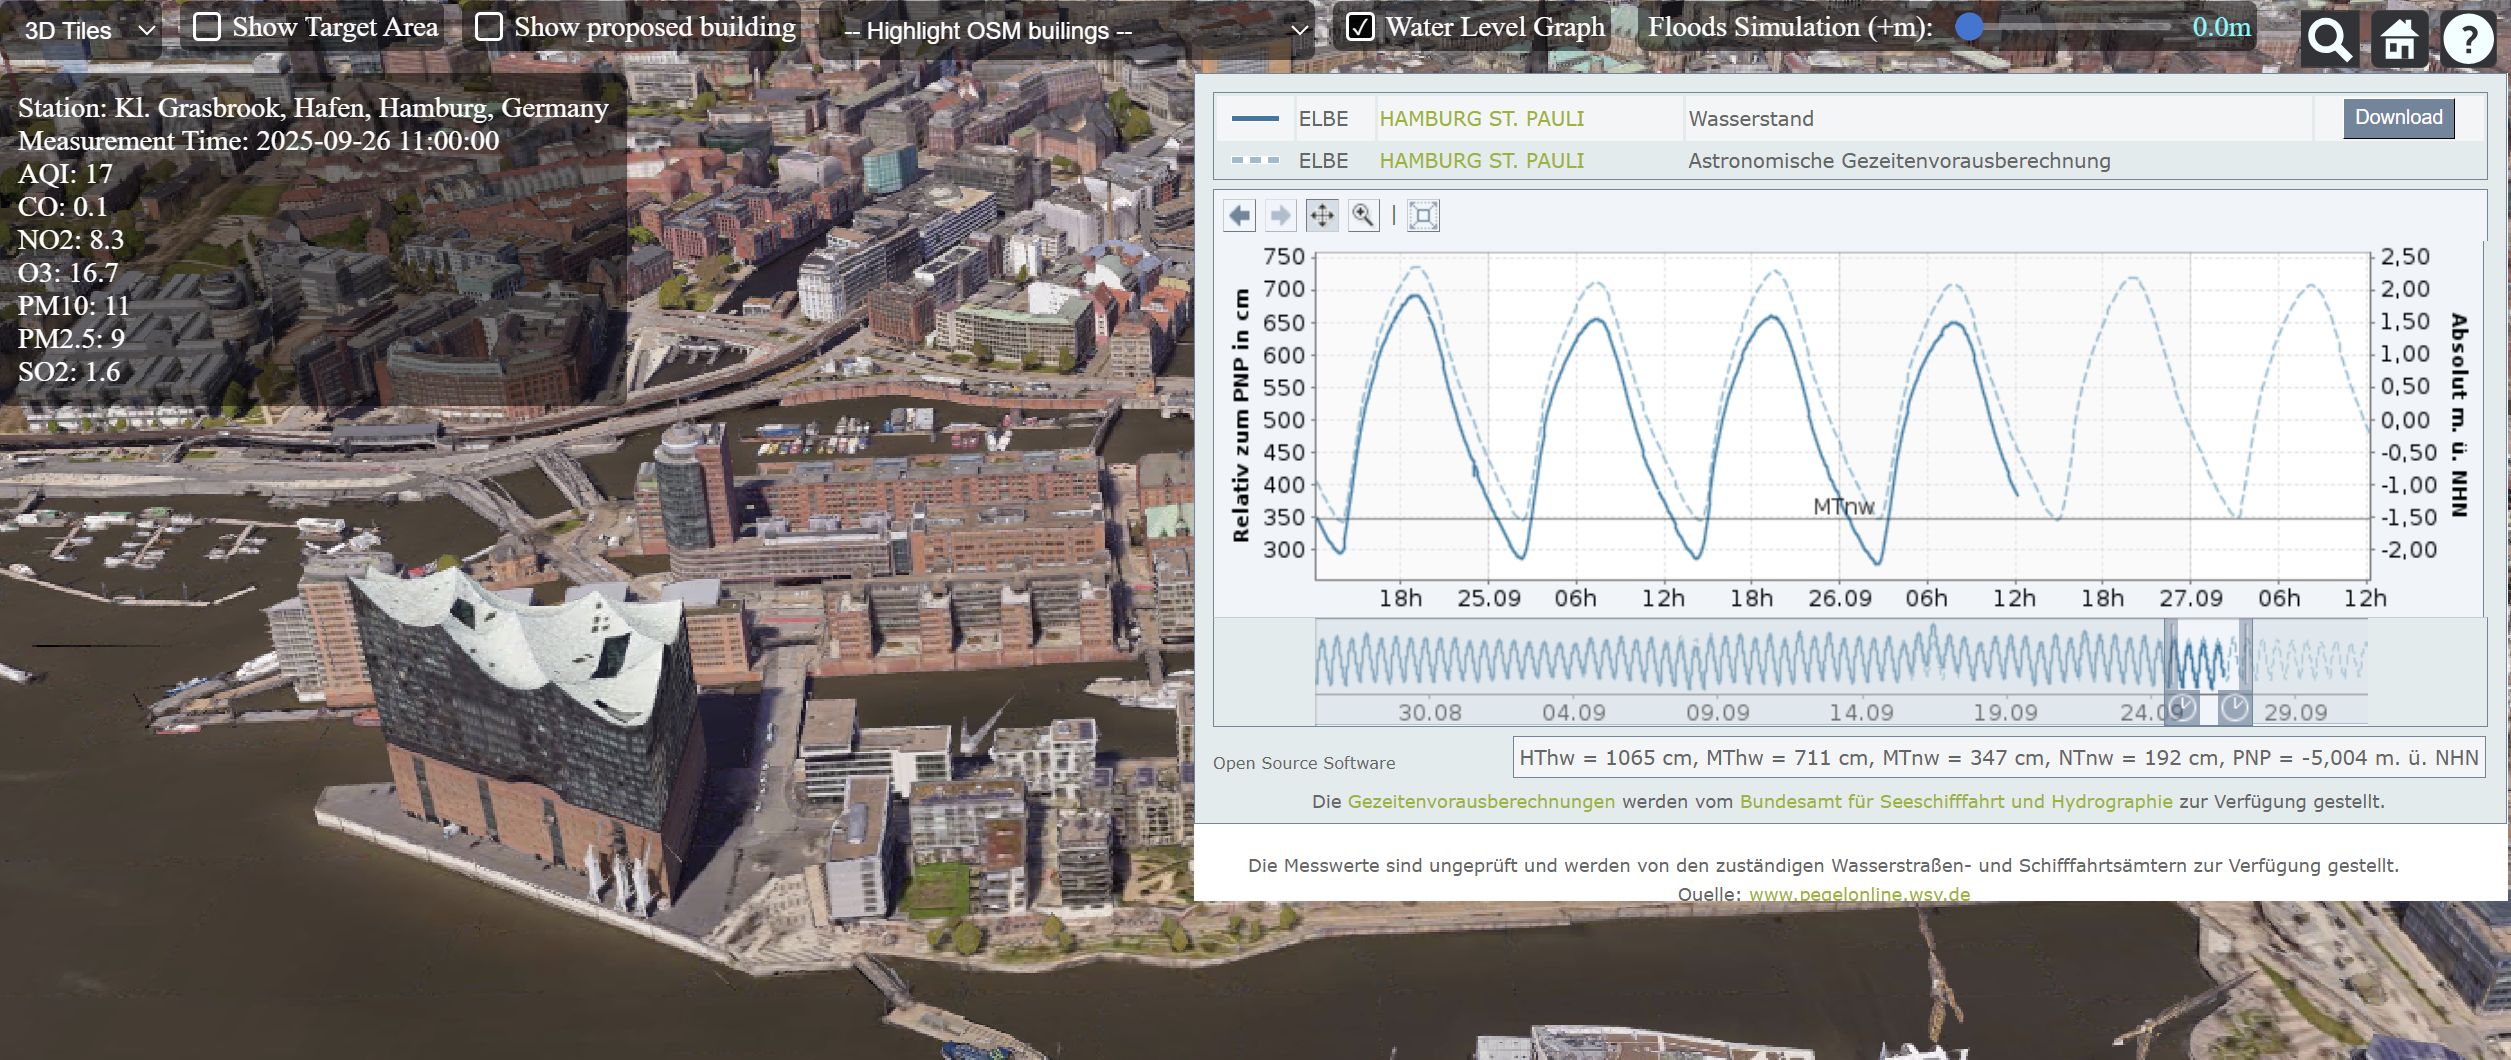Click the back arrow in graph toolbar
2511x1060 pixels.
[1239, 215]
